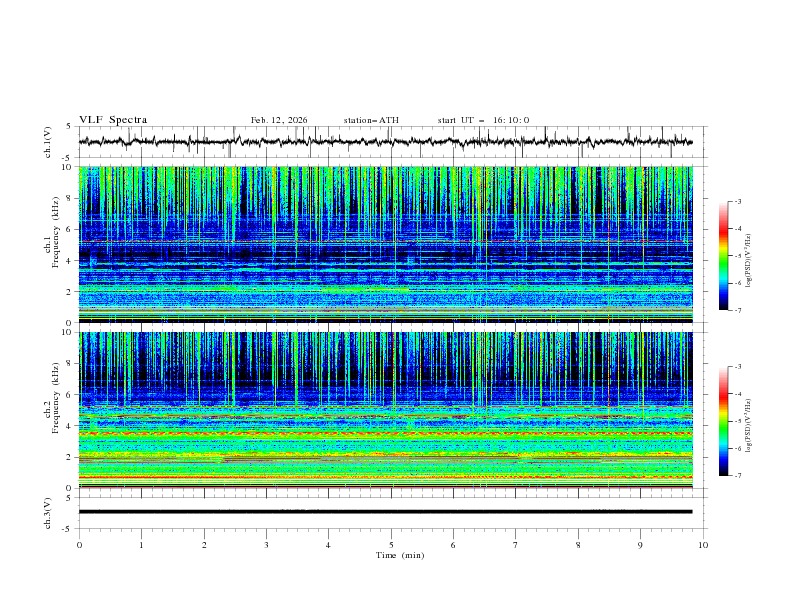
Task: Select the Feb. 12, 2026 date label
Action: [279, 120]
